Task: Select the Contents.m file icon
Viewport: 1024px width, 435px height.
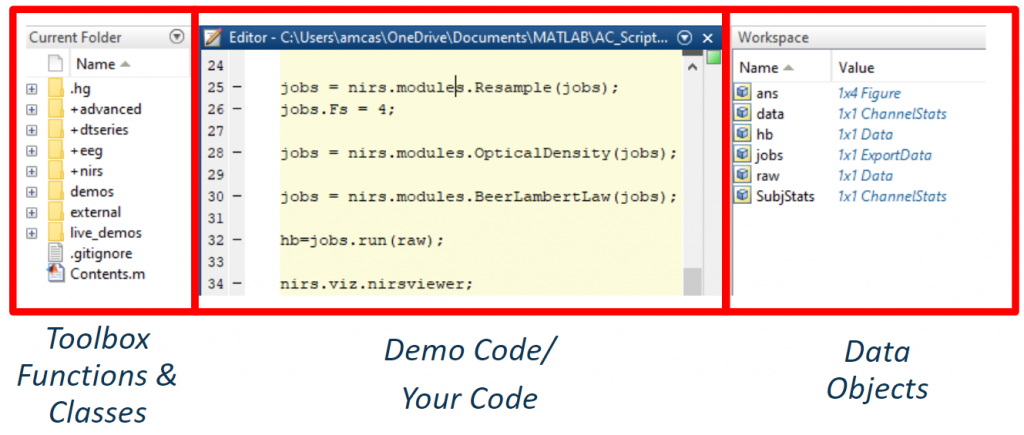Action: 56,274
